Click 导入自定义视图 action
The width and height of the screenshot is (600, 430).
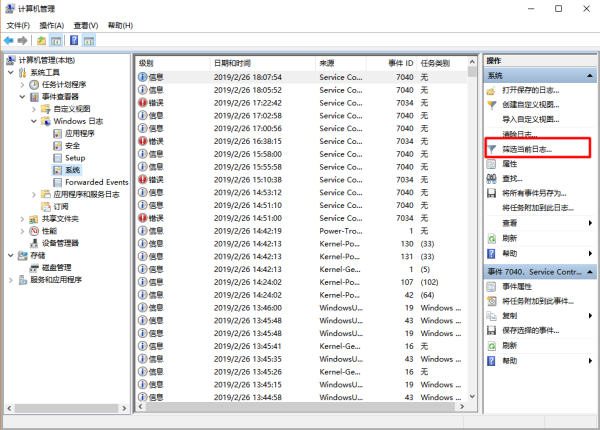click(x=530, y=120)
